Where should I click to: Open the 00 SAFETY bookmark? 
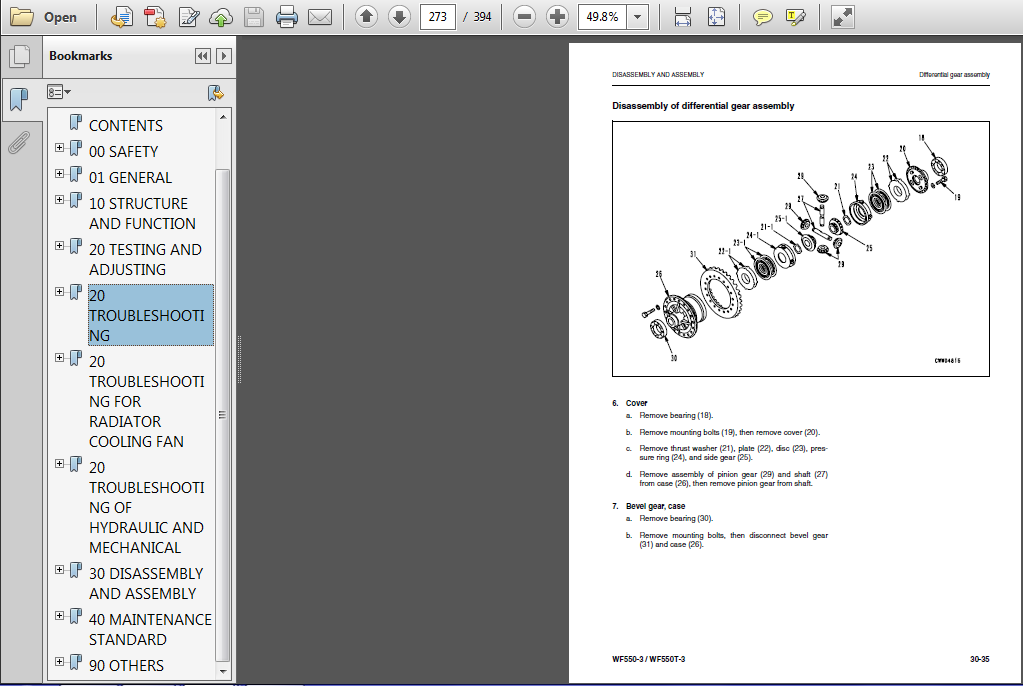click(123, 151)
